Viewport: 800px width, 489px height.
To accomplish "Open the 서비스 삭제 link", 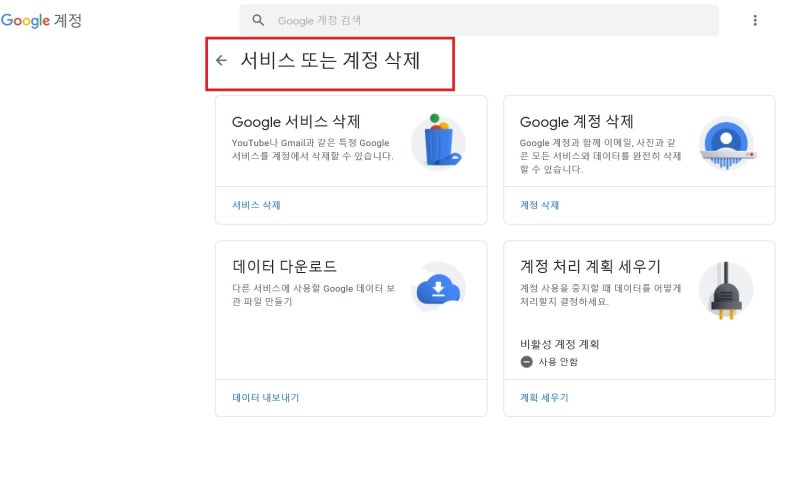I will click(256, 205).
